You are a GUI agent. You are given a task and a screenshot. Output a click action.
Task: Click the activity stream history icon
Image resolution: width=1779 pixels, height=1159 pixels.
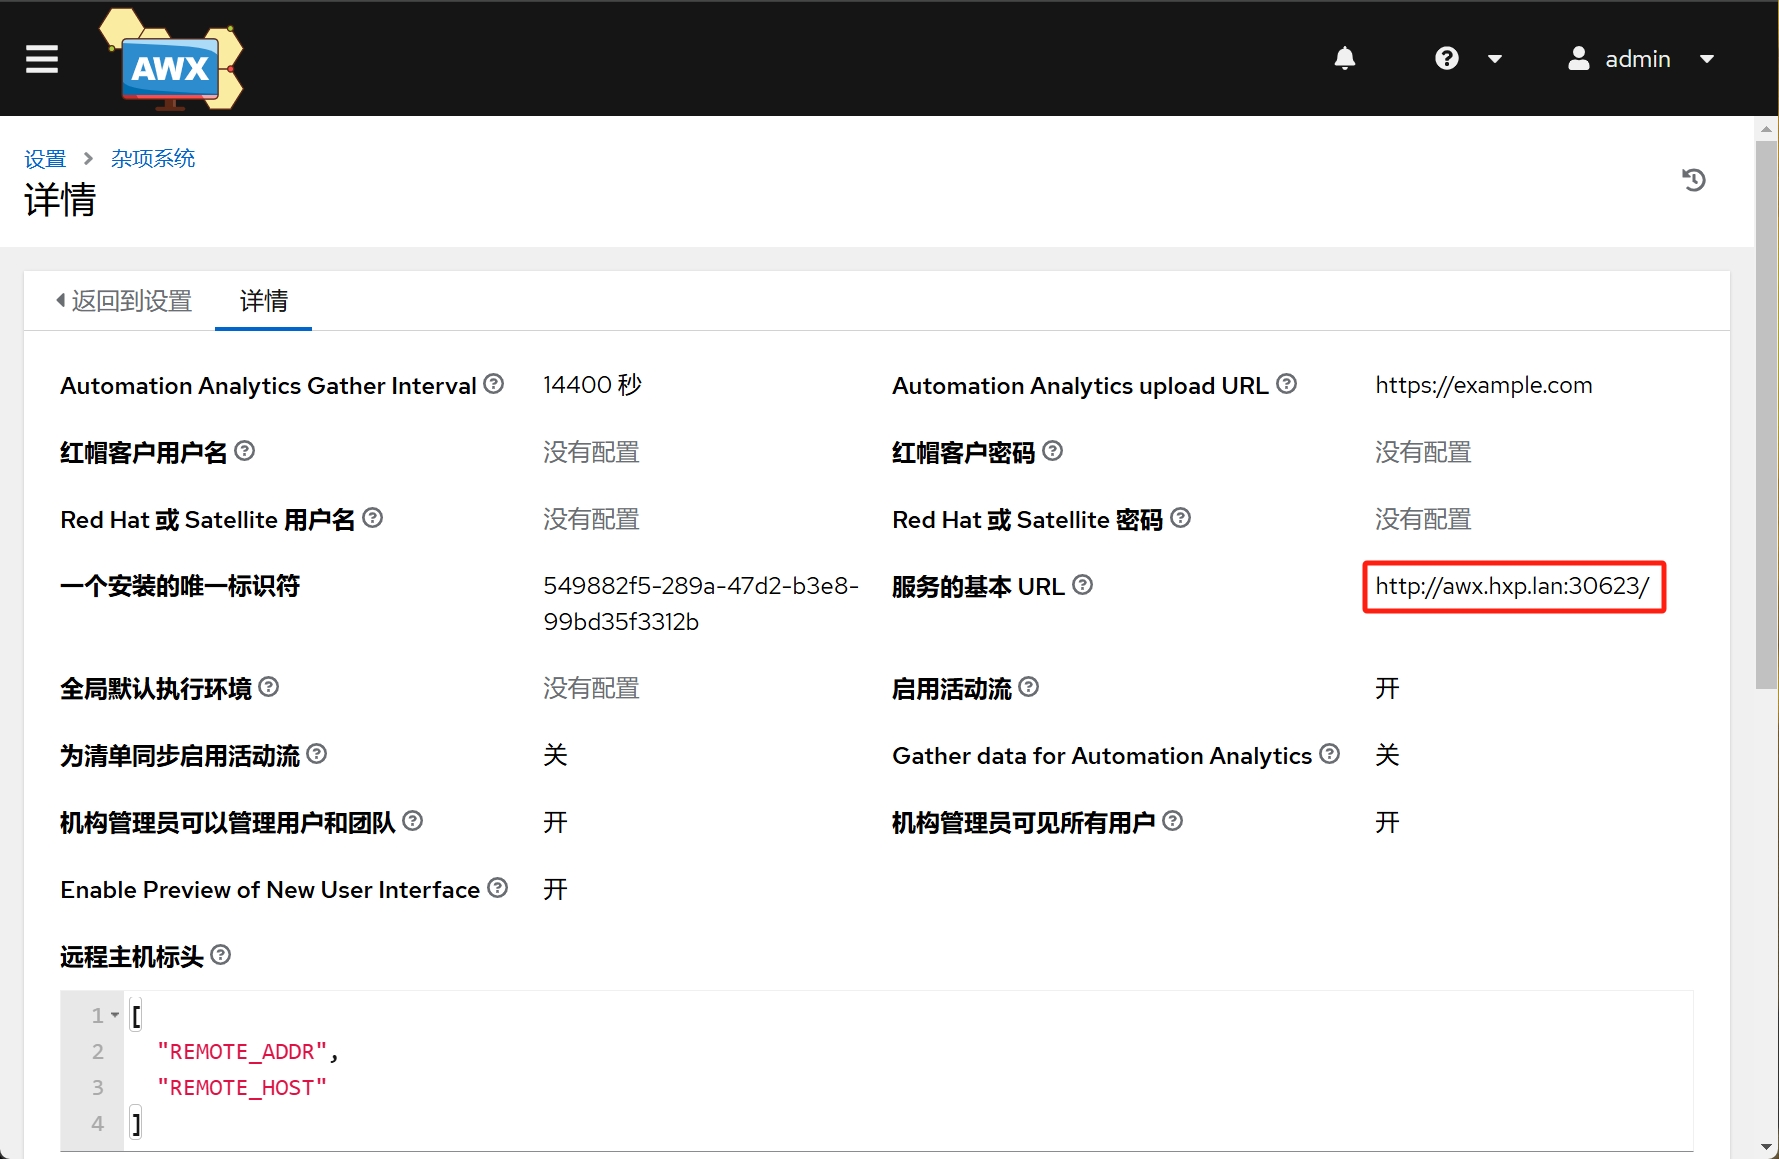pos(1694,180)
